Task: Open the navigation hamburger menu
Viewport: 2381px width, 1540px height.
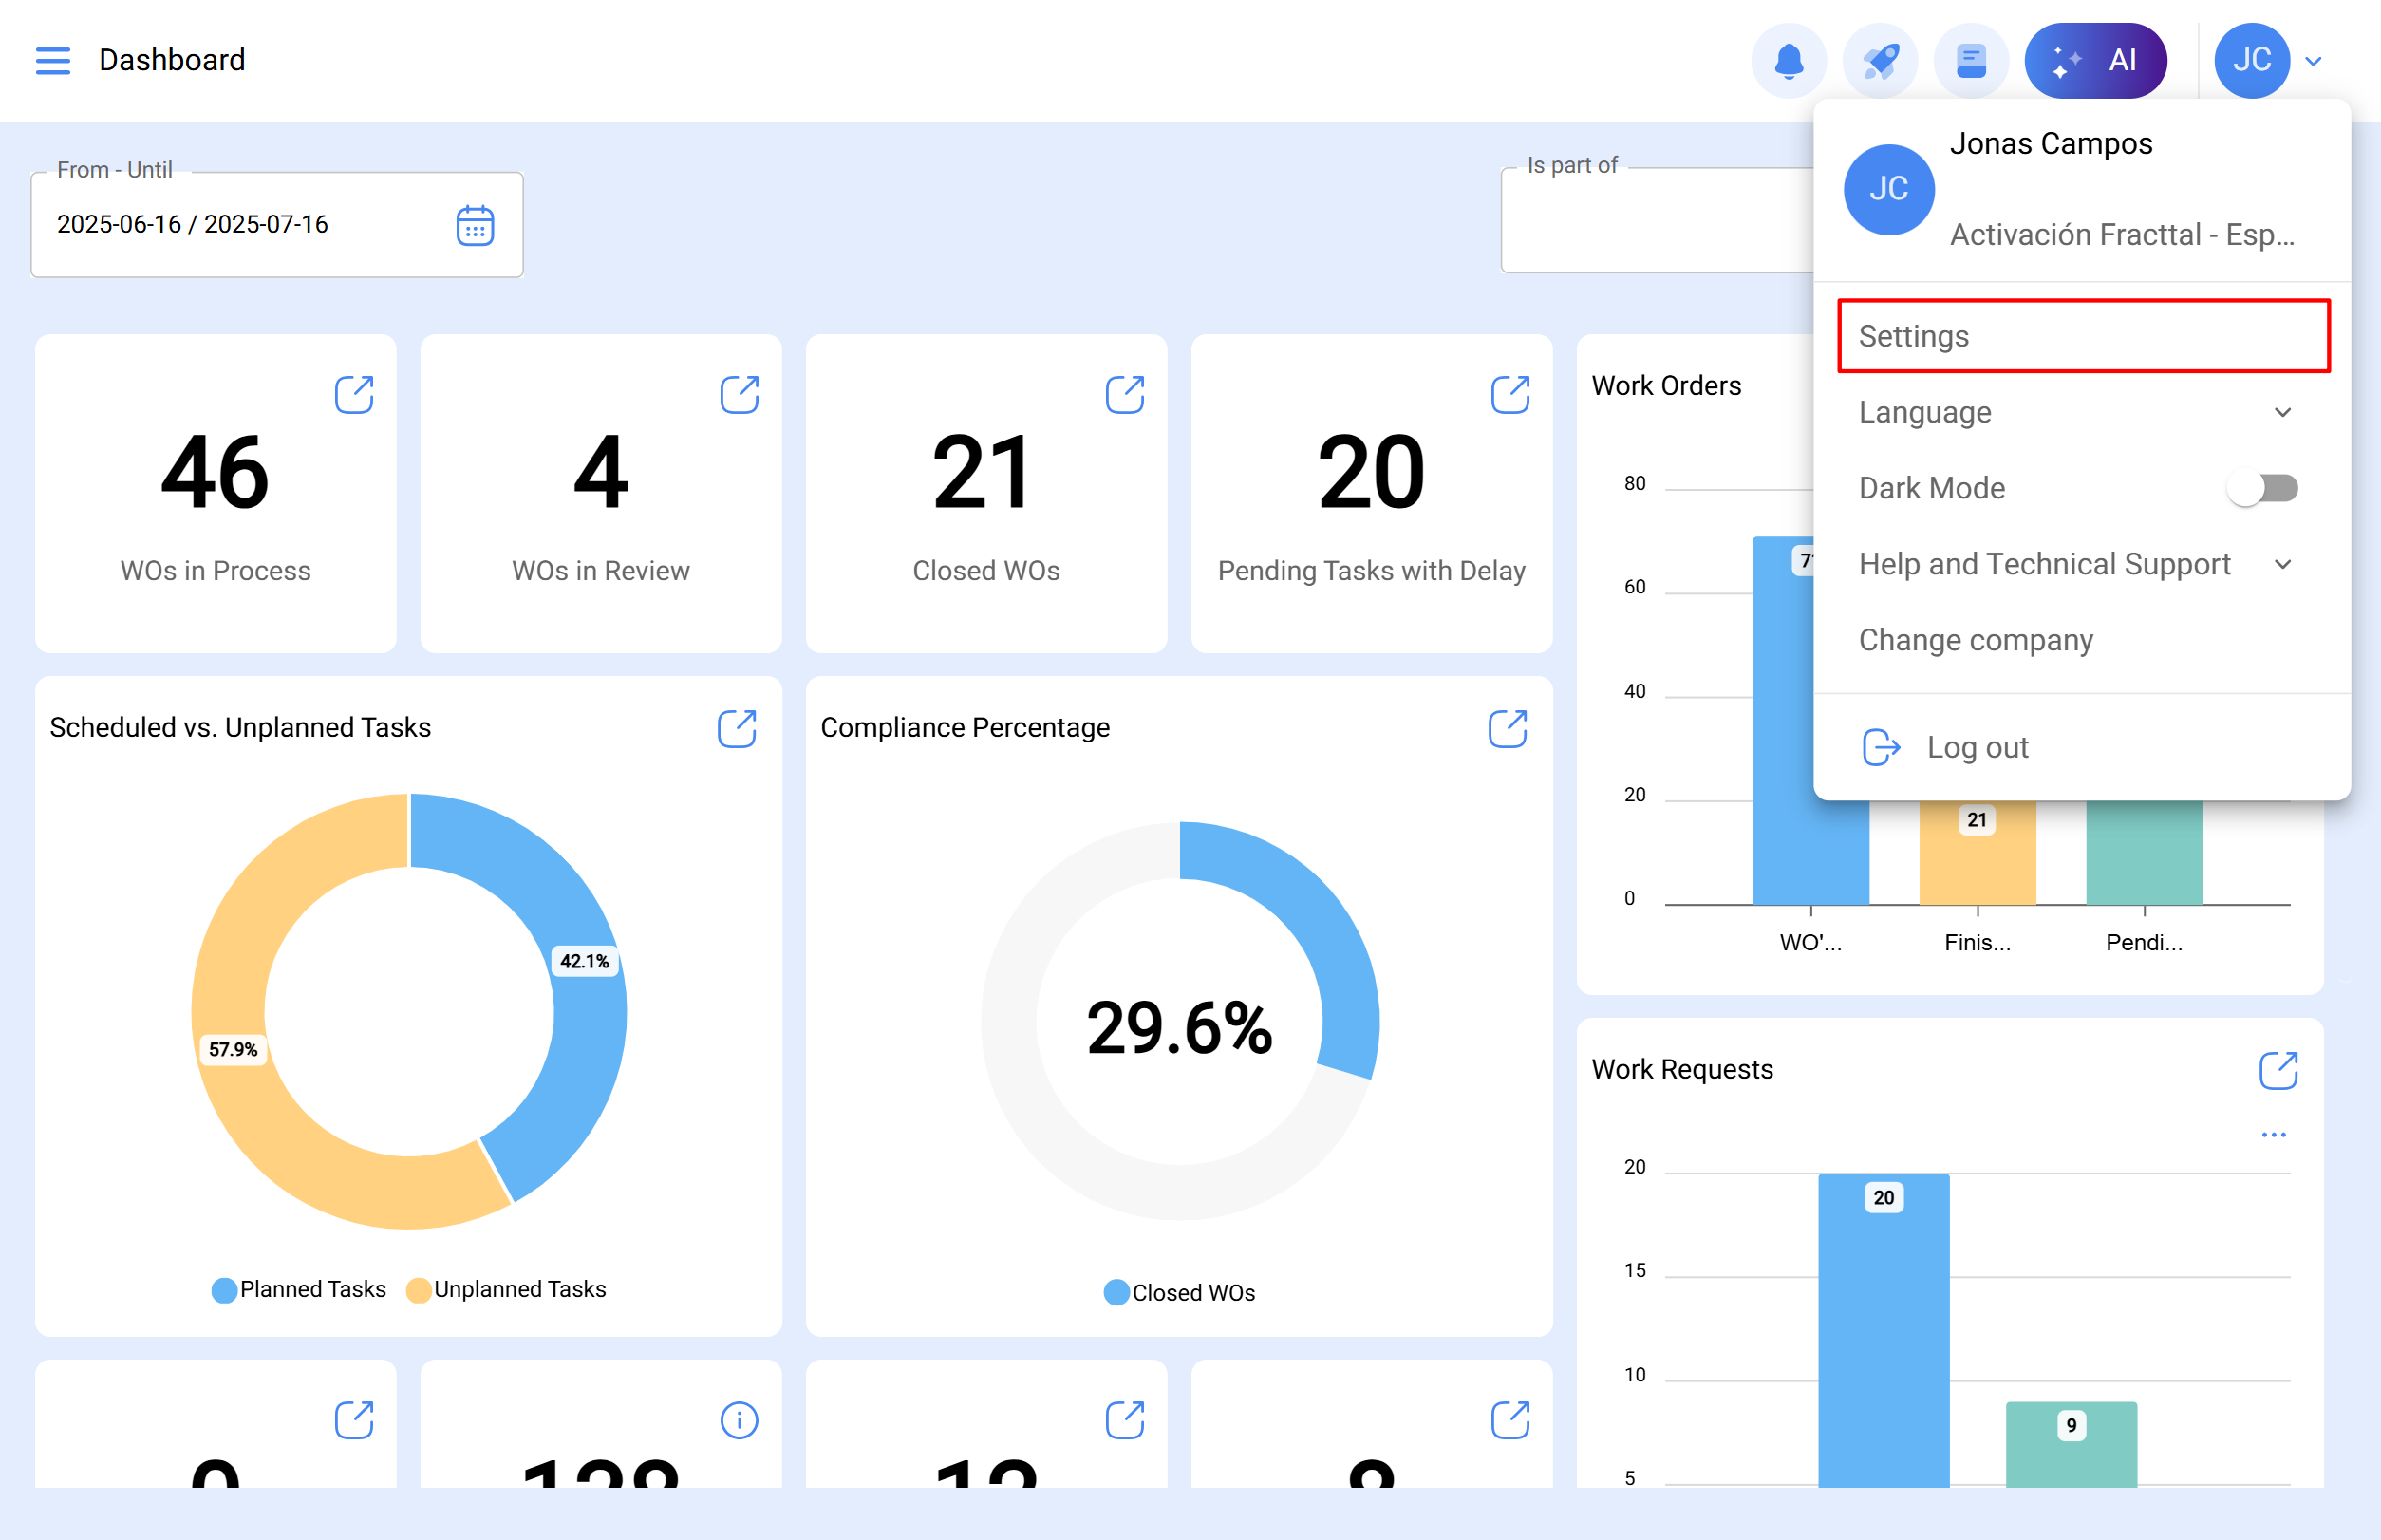Action: [x=52, y=60]
